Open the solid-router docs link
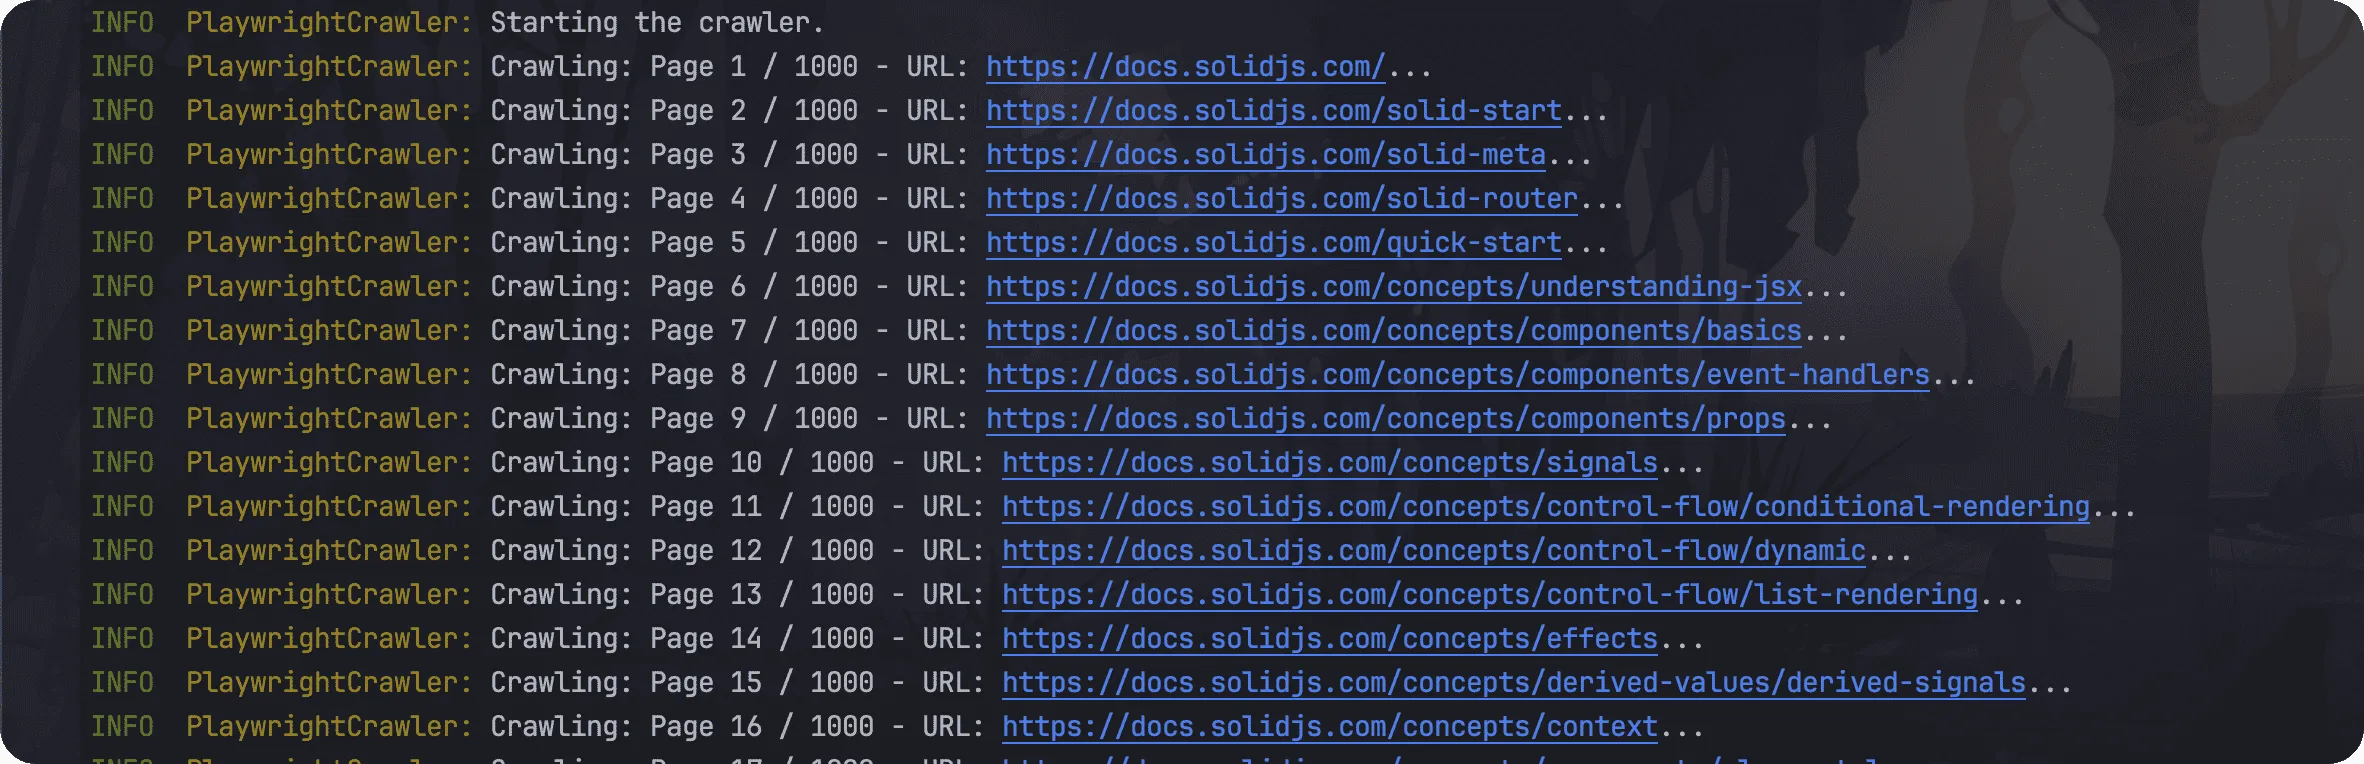The width and height of the screenshot is (2364, 764). point(1282,199)
